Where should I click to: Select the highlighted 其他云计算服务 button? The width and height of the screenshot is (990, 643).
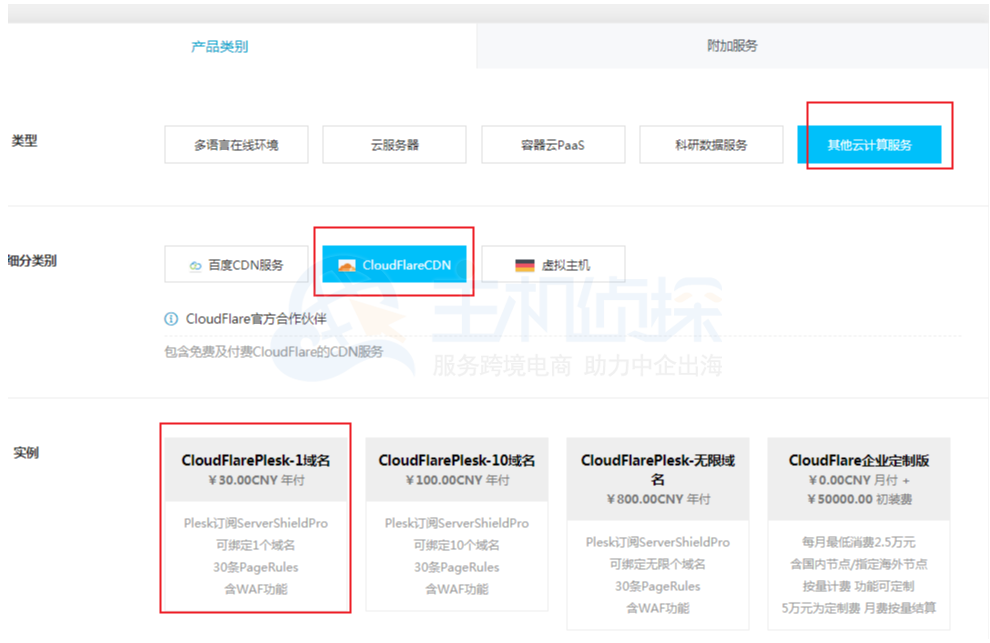coord(869,145)
